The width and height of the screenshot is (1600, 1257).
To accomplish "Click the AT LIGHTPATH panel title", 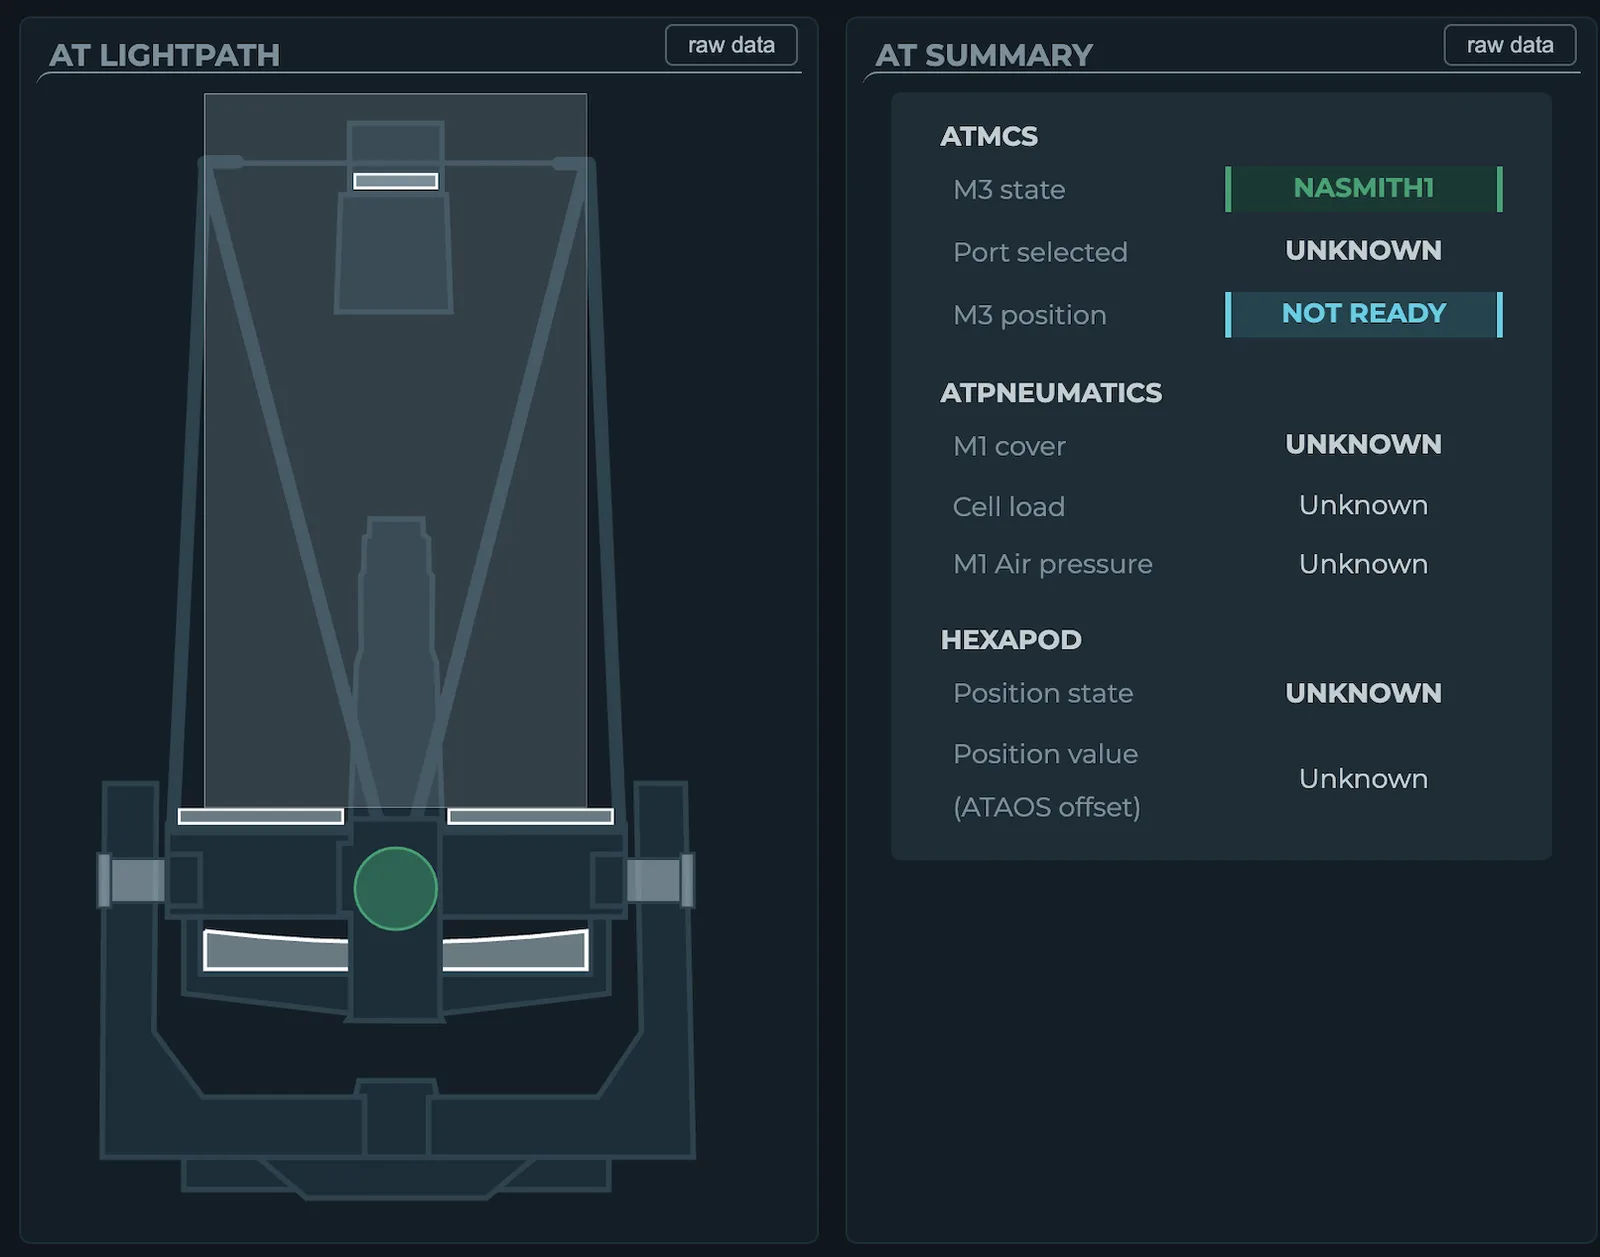I will (165, 55).
